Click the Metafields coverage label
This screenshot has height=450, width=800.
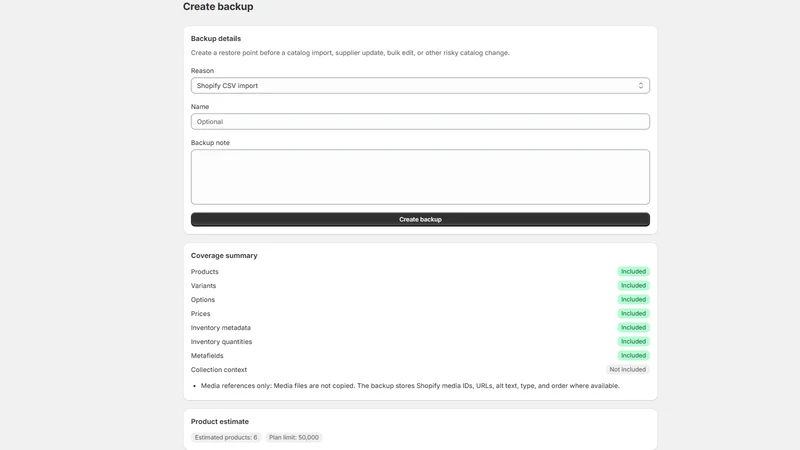[207, 356]
